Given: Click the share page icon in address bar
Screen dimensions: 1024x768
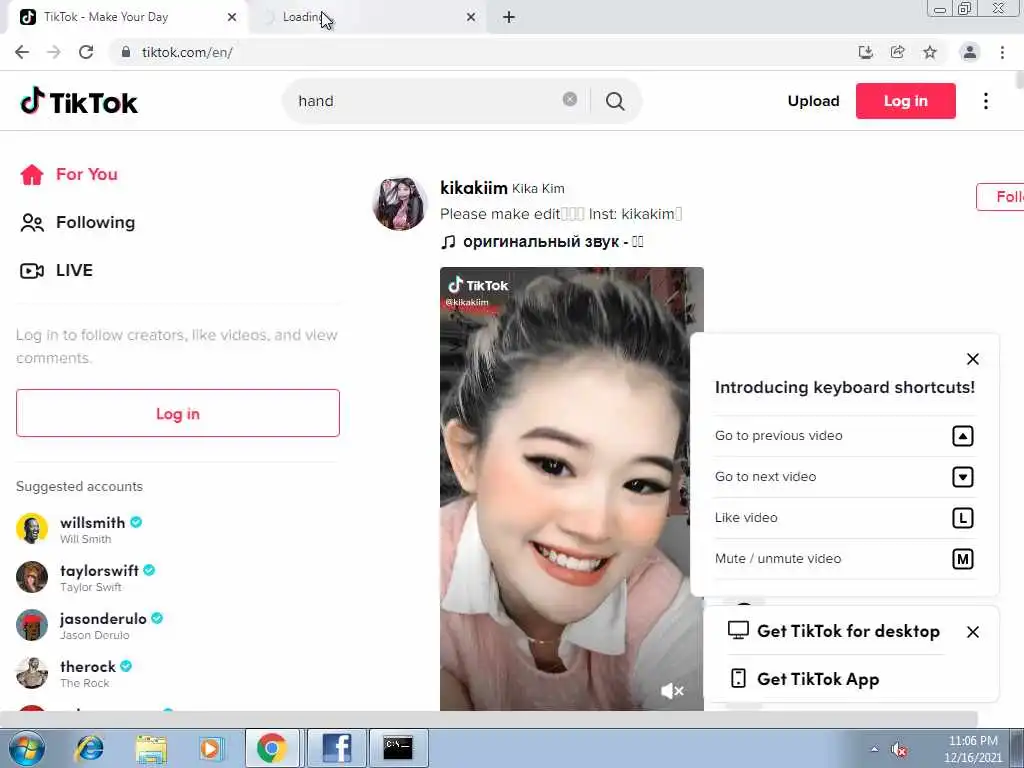Looking at the screenshot, I should coord(898,52).
